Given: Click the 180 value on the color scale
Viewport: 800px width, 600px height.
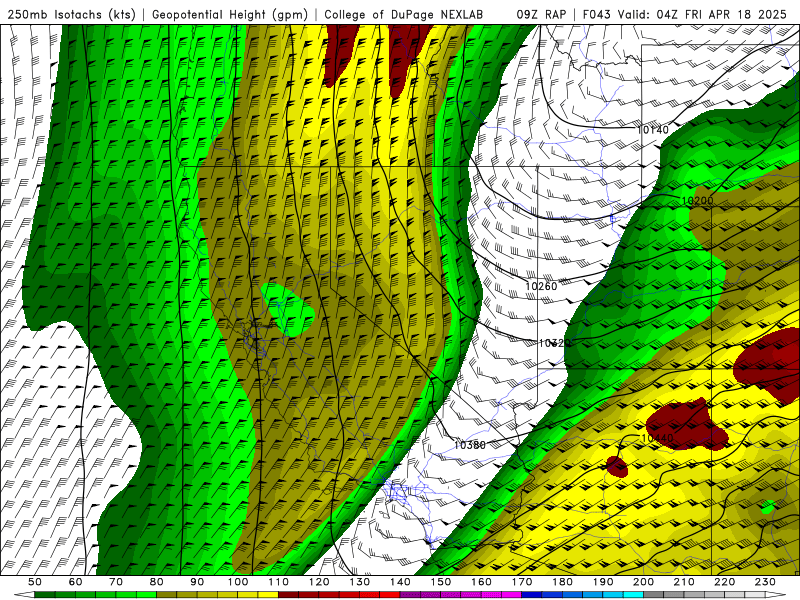Looking at the screenshot, I should pos(562,582).
